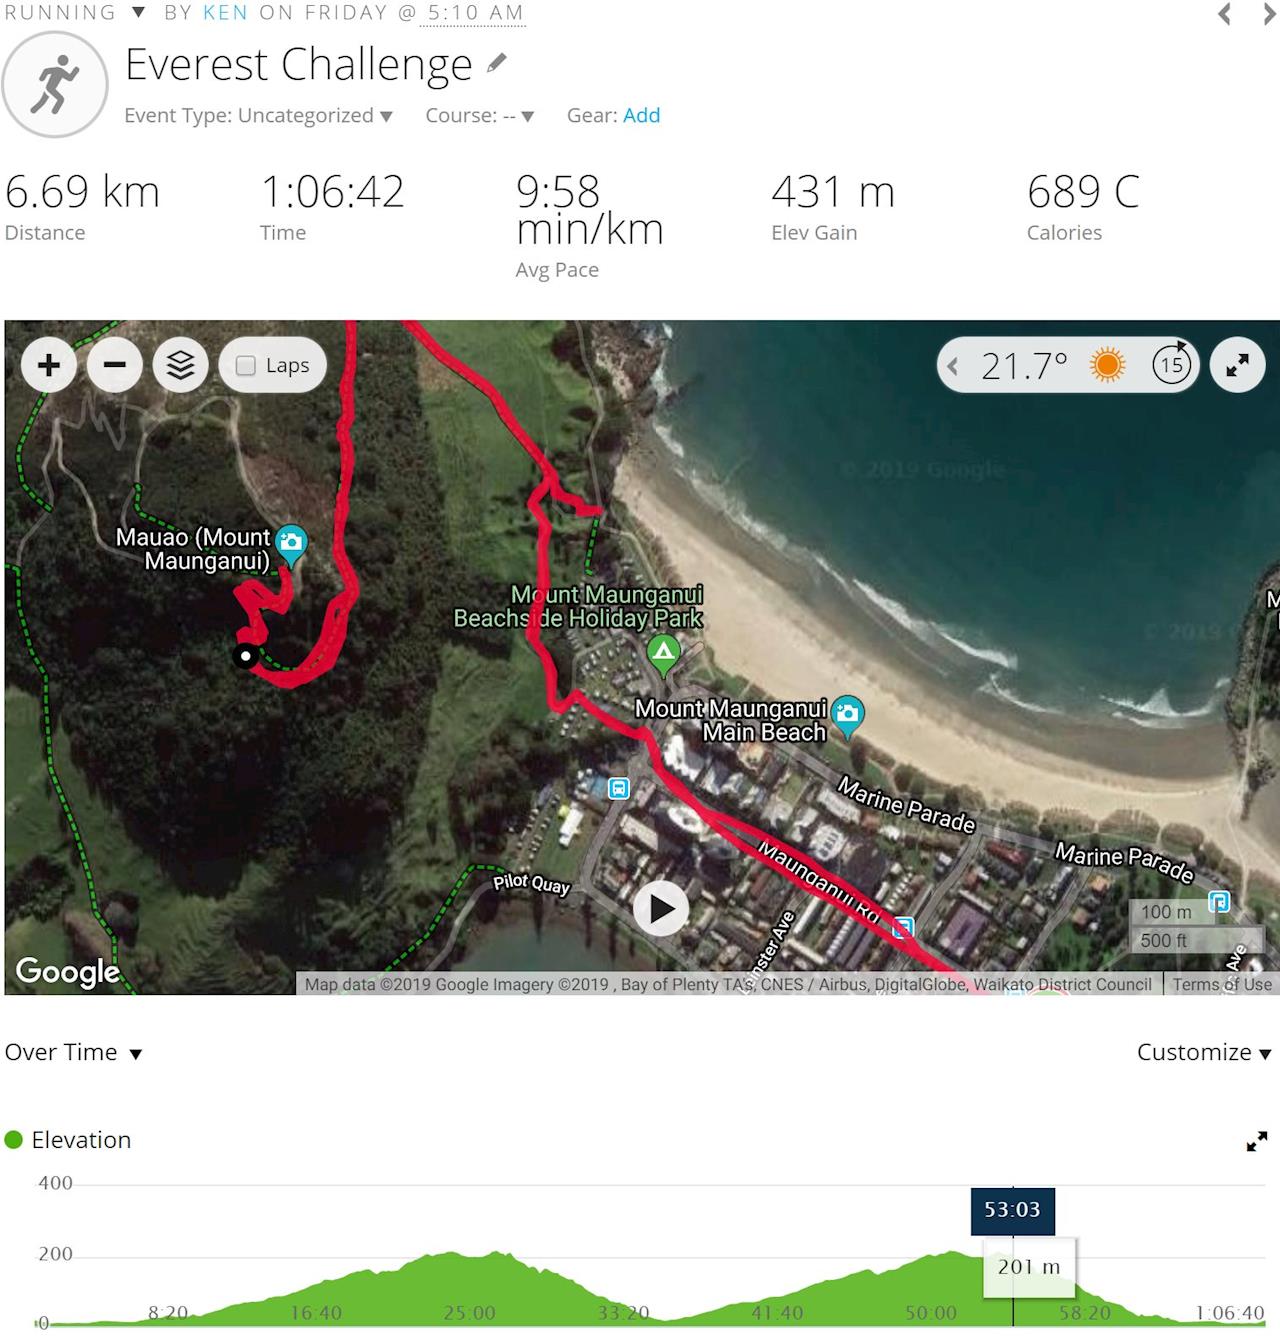This screenshot has width=1280, height=1344.
Task: Open Ken's profile link
Action: click(x=226, y=13)
